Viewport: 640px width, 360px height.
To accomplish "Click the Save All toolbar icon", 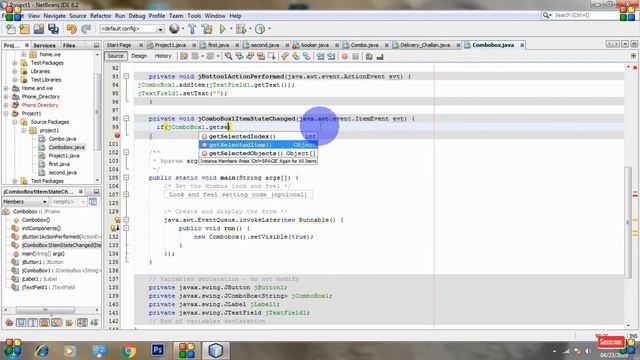I will tap(53, 29).
